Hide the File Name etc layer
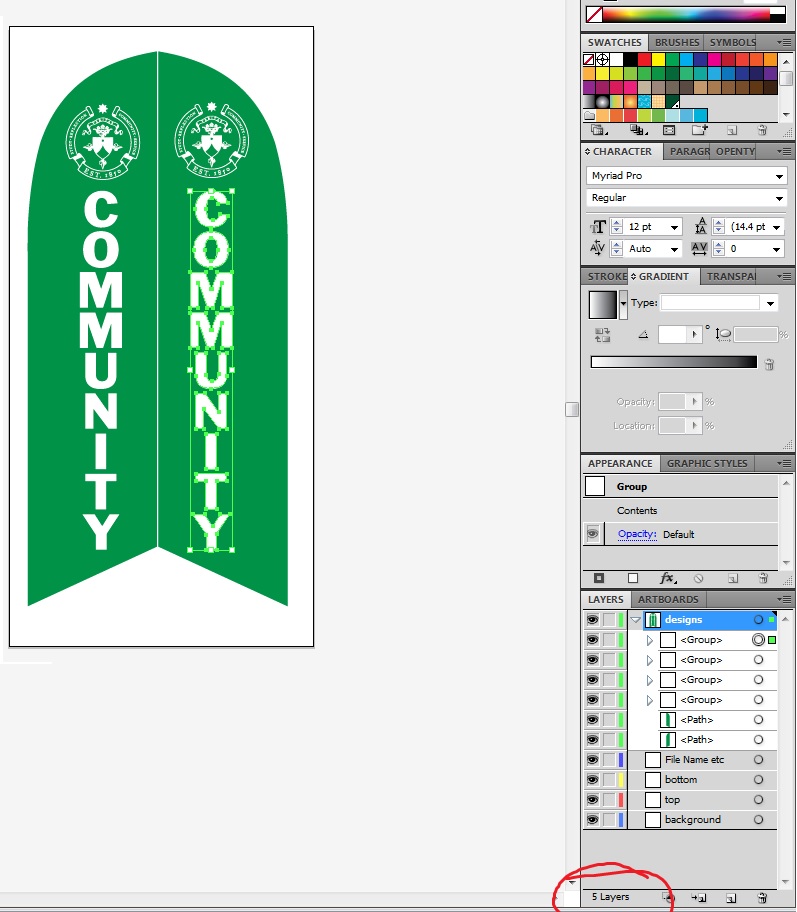 click(x=592, y=760)
